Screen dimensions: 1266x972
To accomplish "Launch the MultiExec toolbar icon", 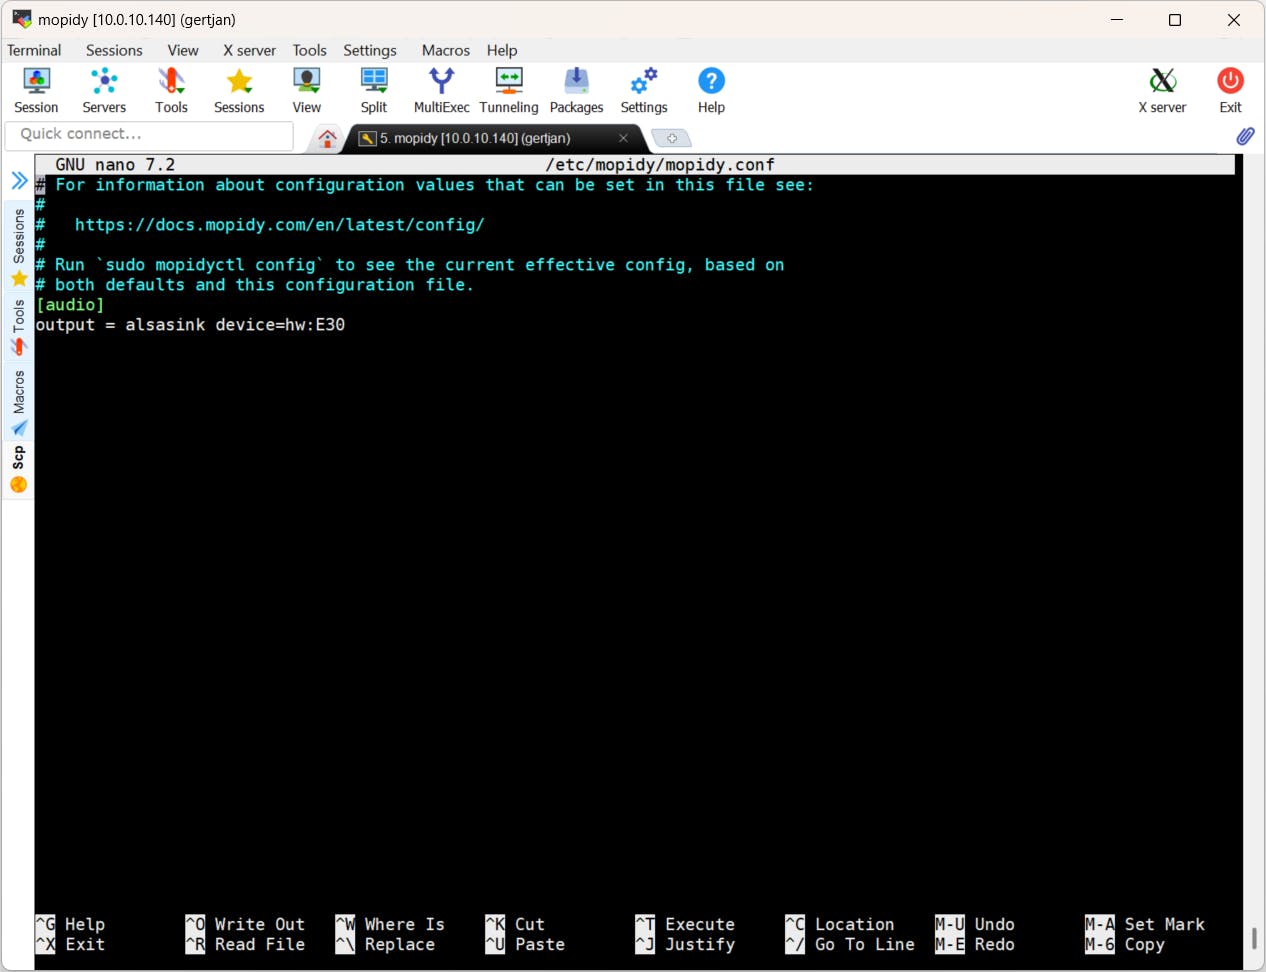I will [441, 90].
